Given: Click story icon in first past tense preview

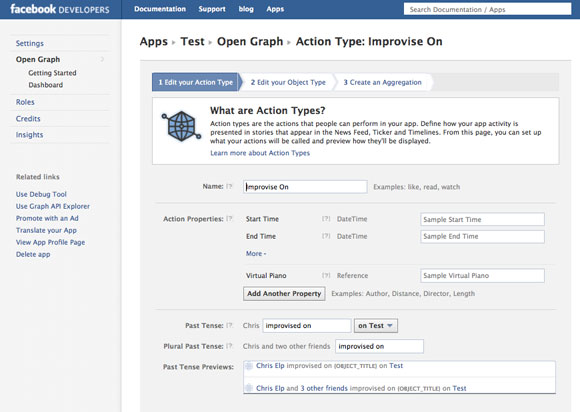Looking at the screenshot, I should point(249,366).
